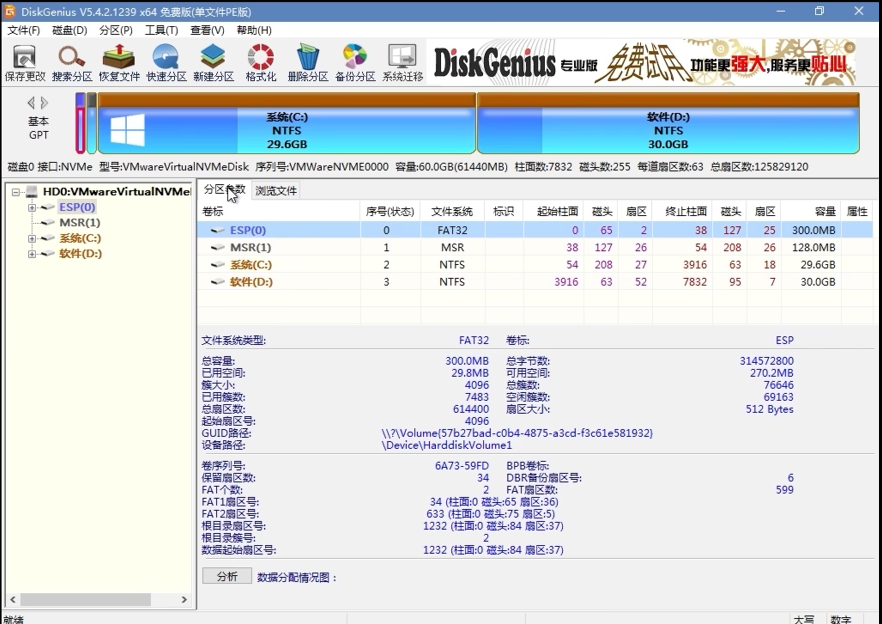Expand the 软件(D:) tree node
882x624 pixels.
pyautogui.click(x=32, y=254)
